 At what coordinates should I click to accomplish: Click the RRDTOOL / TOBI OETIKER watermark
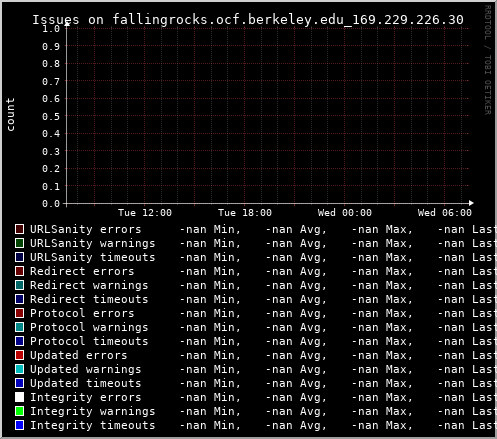488,60
